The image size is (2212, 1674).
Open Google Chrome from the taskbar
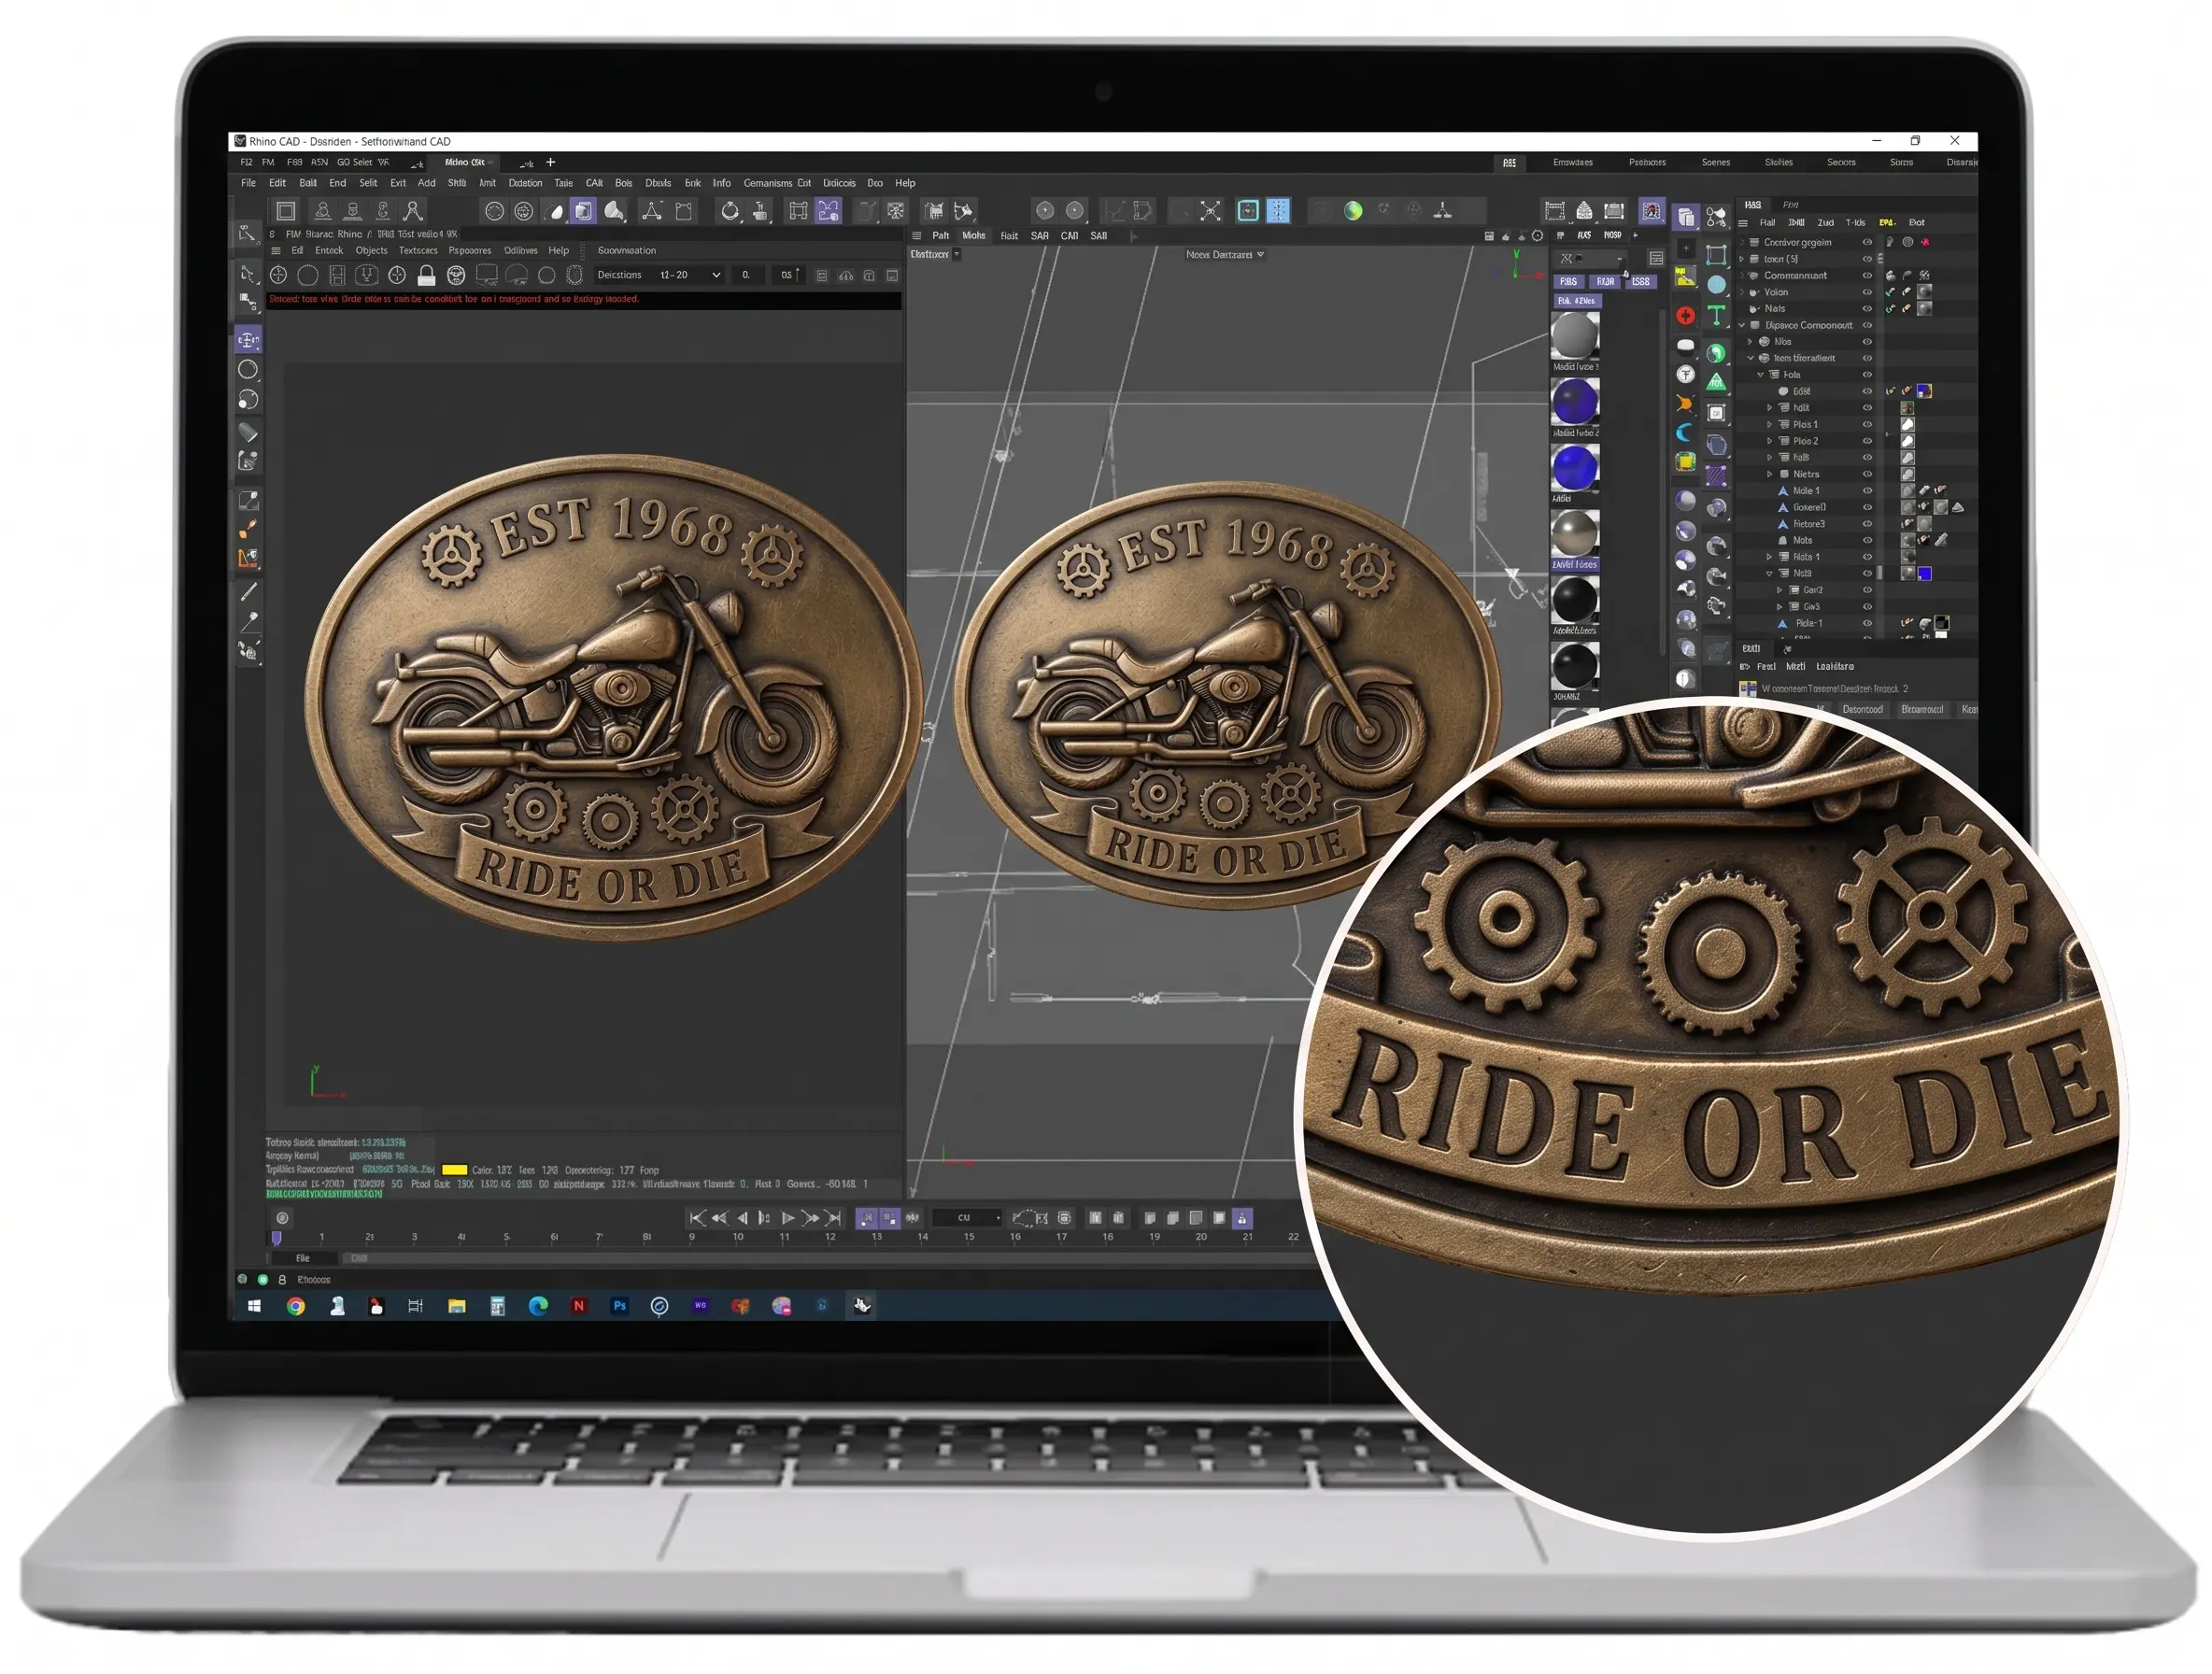(295, 1306)
